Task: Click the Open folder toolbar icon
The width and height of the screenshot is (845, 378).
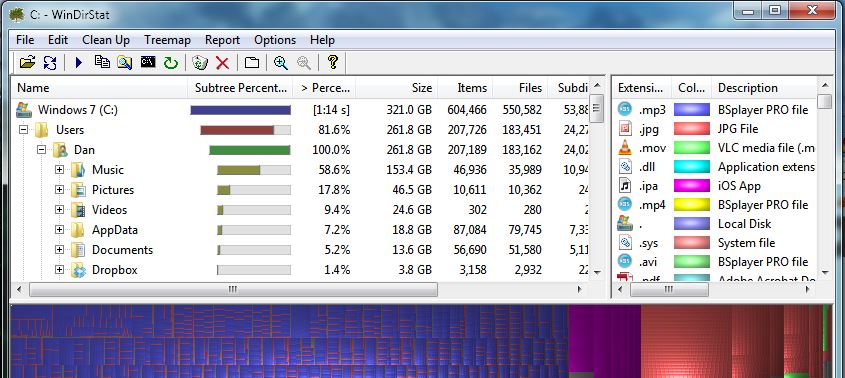Action: point(27,63)
